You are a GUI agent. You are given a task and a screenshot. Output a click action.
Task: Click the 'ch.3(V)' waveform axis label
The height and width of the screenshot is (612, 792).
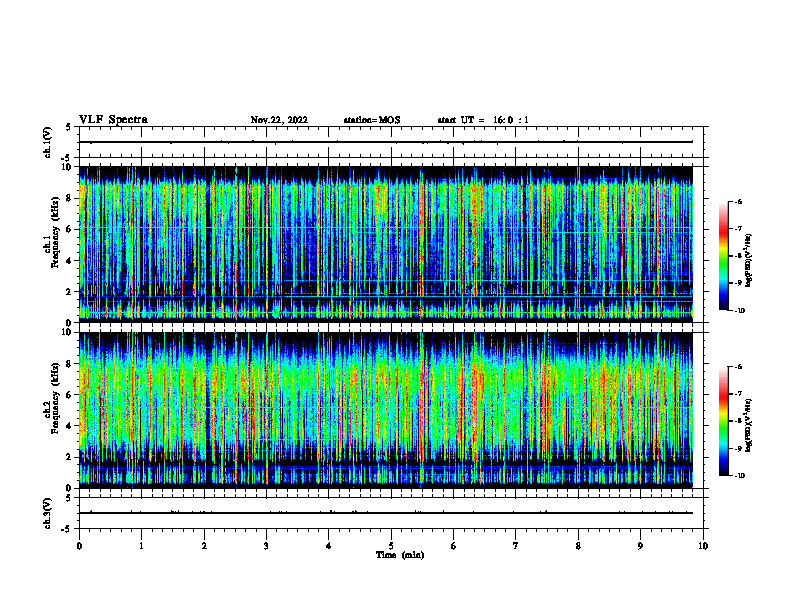pyautogui.click(x=48, y=513)
